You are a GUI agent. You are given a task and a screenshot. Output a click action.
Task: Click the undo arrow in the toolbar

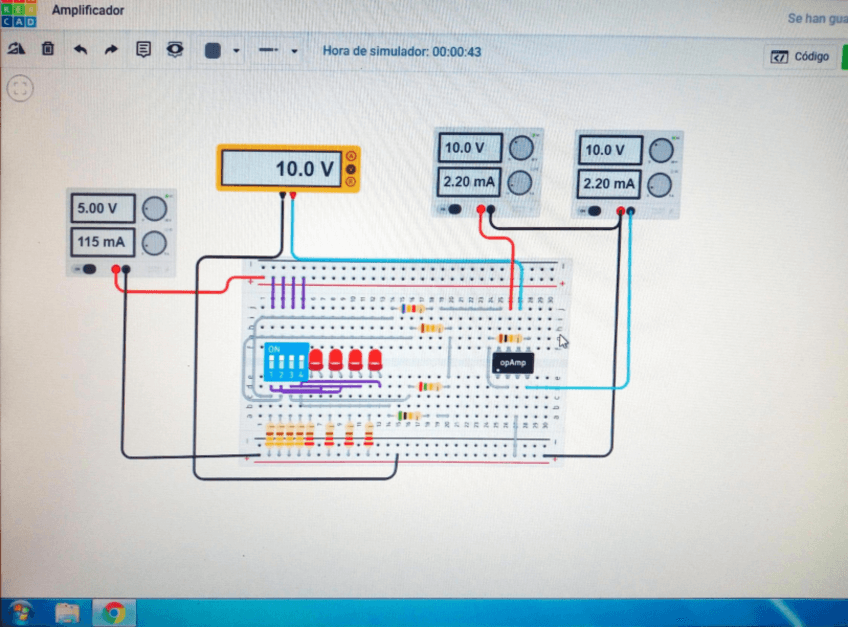pos(80,49)
